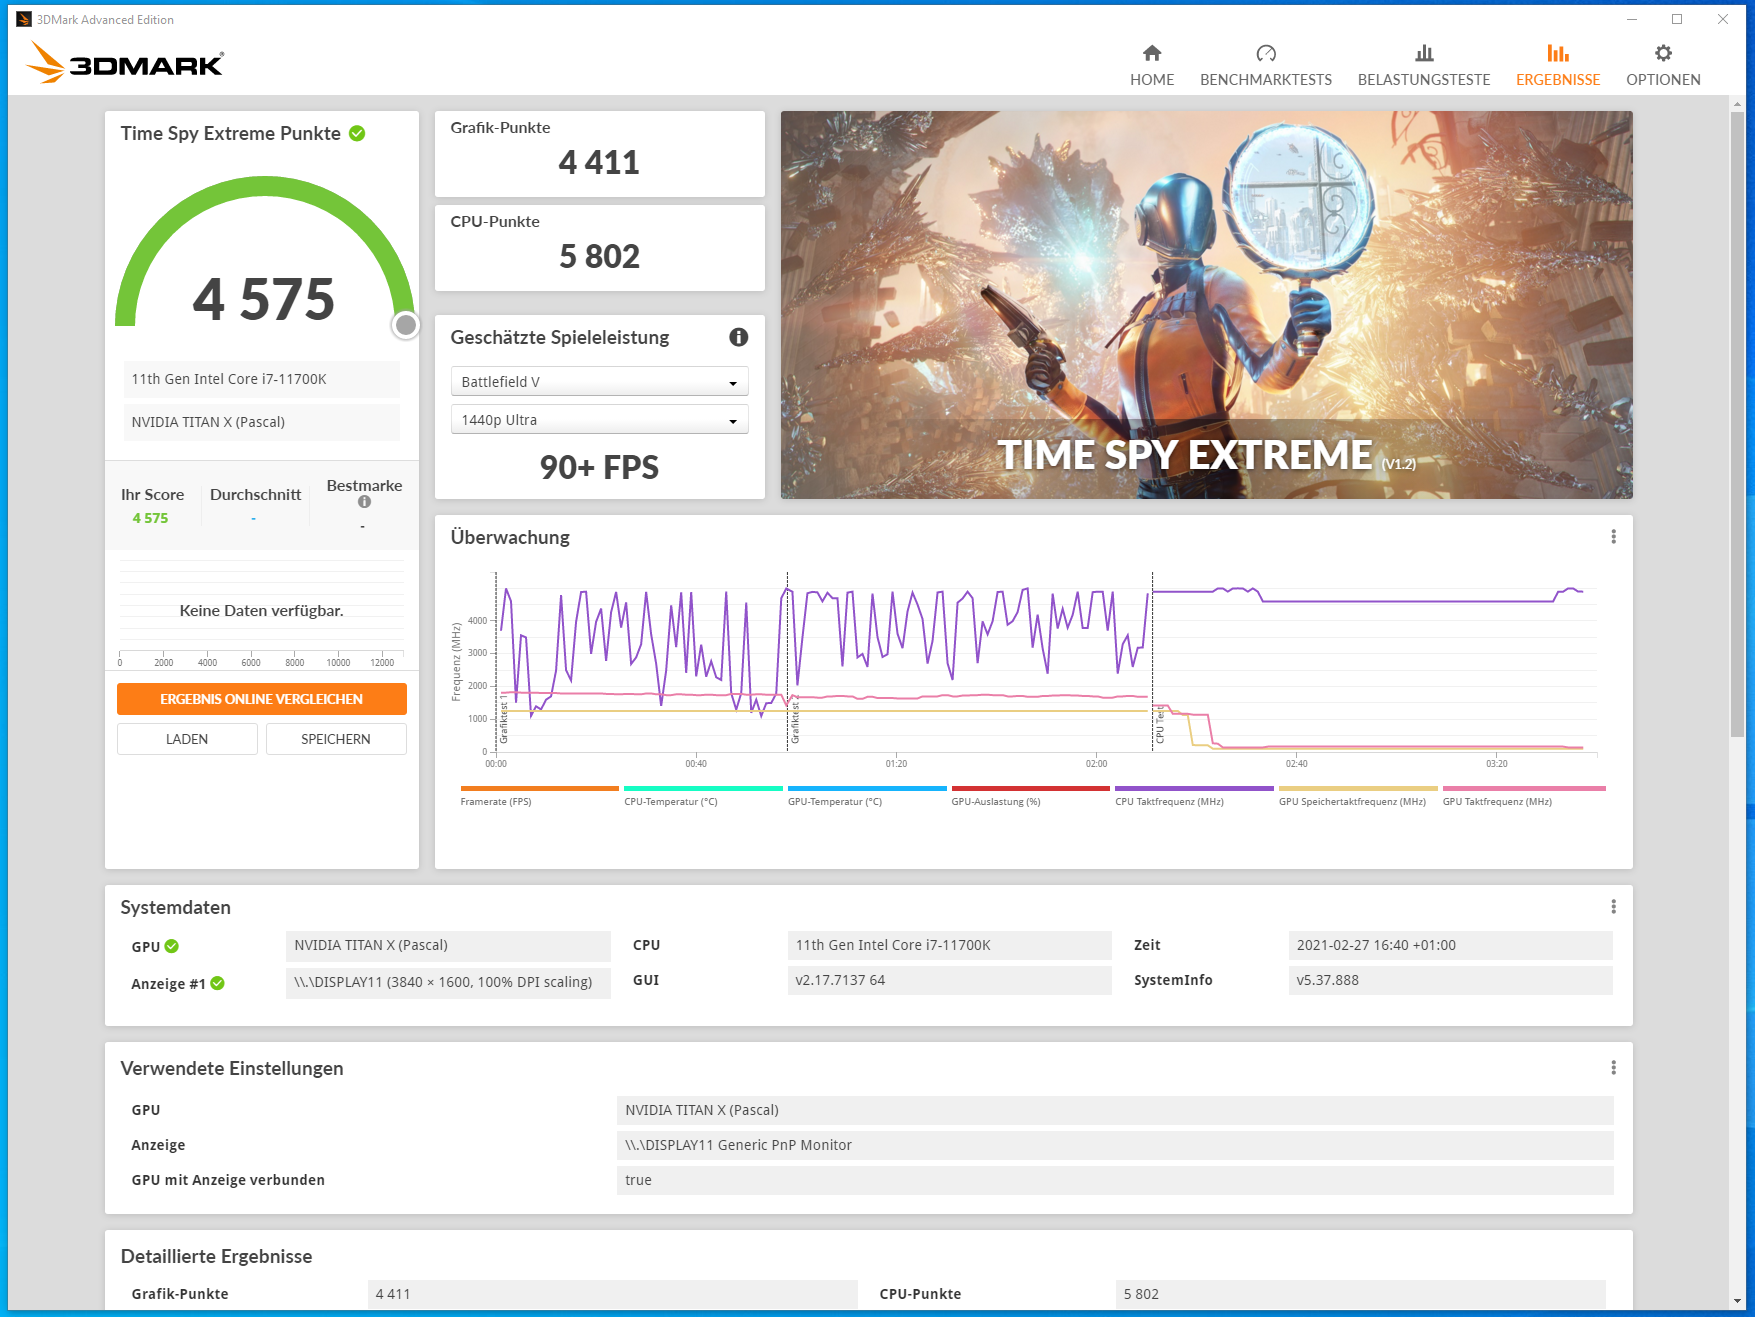Select the ERGEBNISSE tab

(x=1558, y=66)
